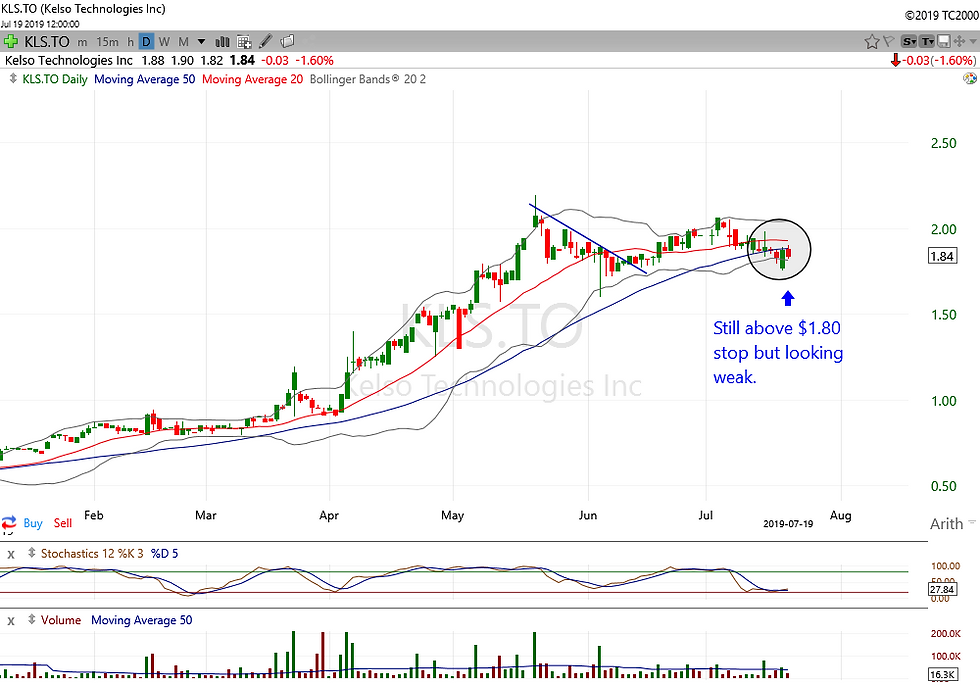Image resolution: width=980 pixels, height=686 pixels.
Task: Click the 16.3K volume value tag
Action: [942, 675]
